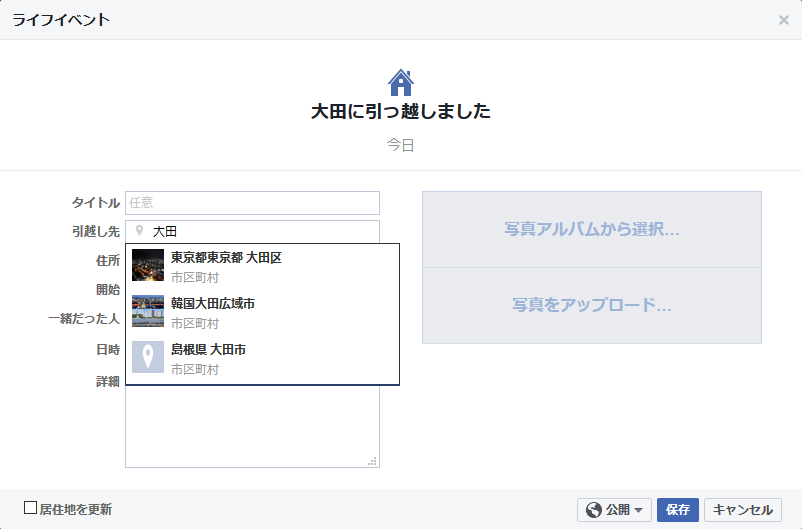Click the resize grip of the 詳細 text area

pyautogui.click(x=373, y=461)
